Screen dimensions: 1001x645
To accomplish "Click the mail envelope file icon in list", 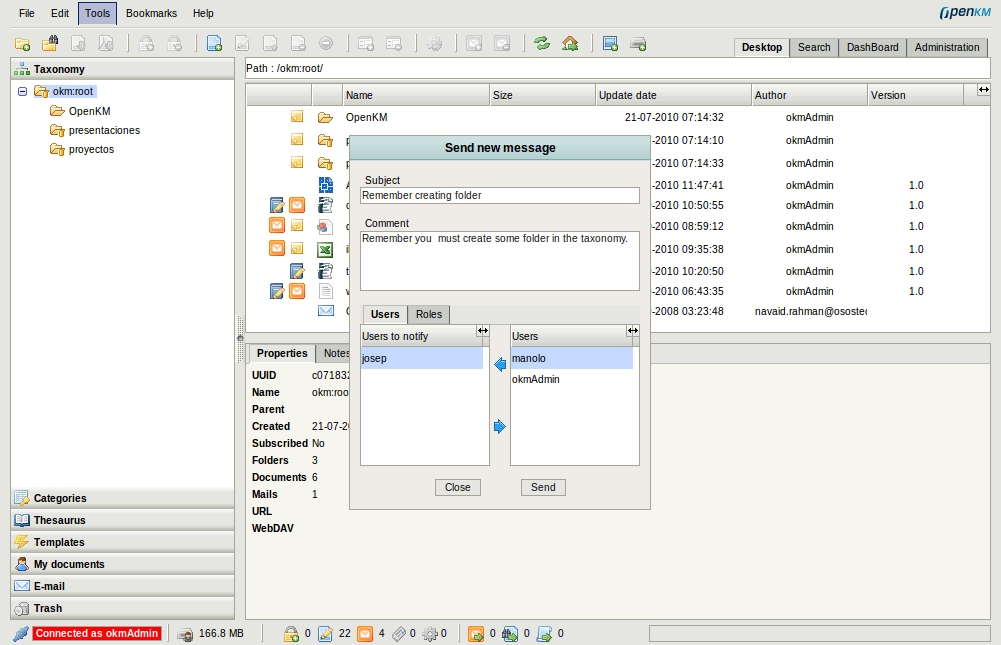I will pyautogui.click(x=326, y=311).
